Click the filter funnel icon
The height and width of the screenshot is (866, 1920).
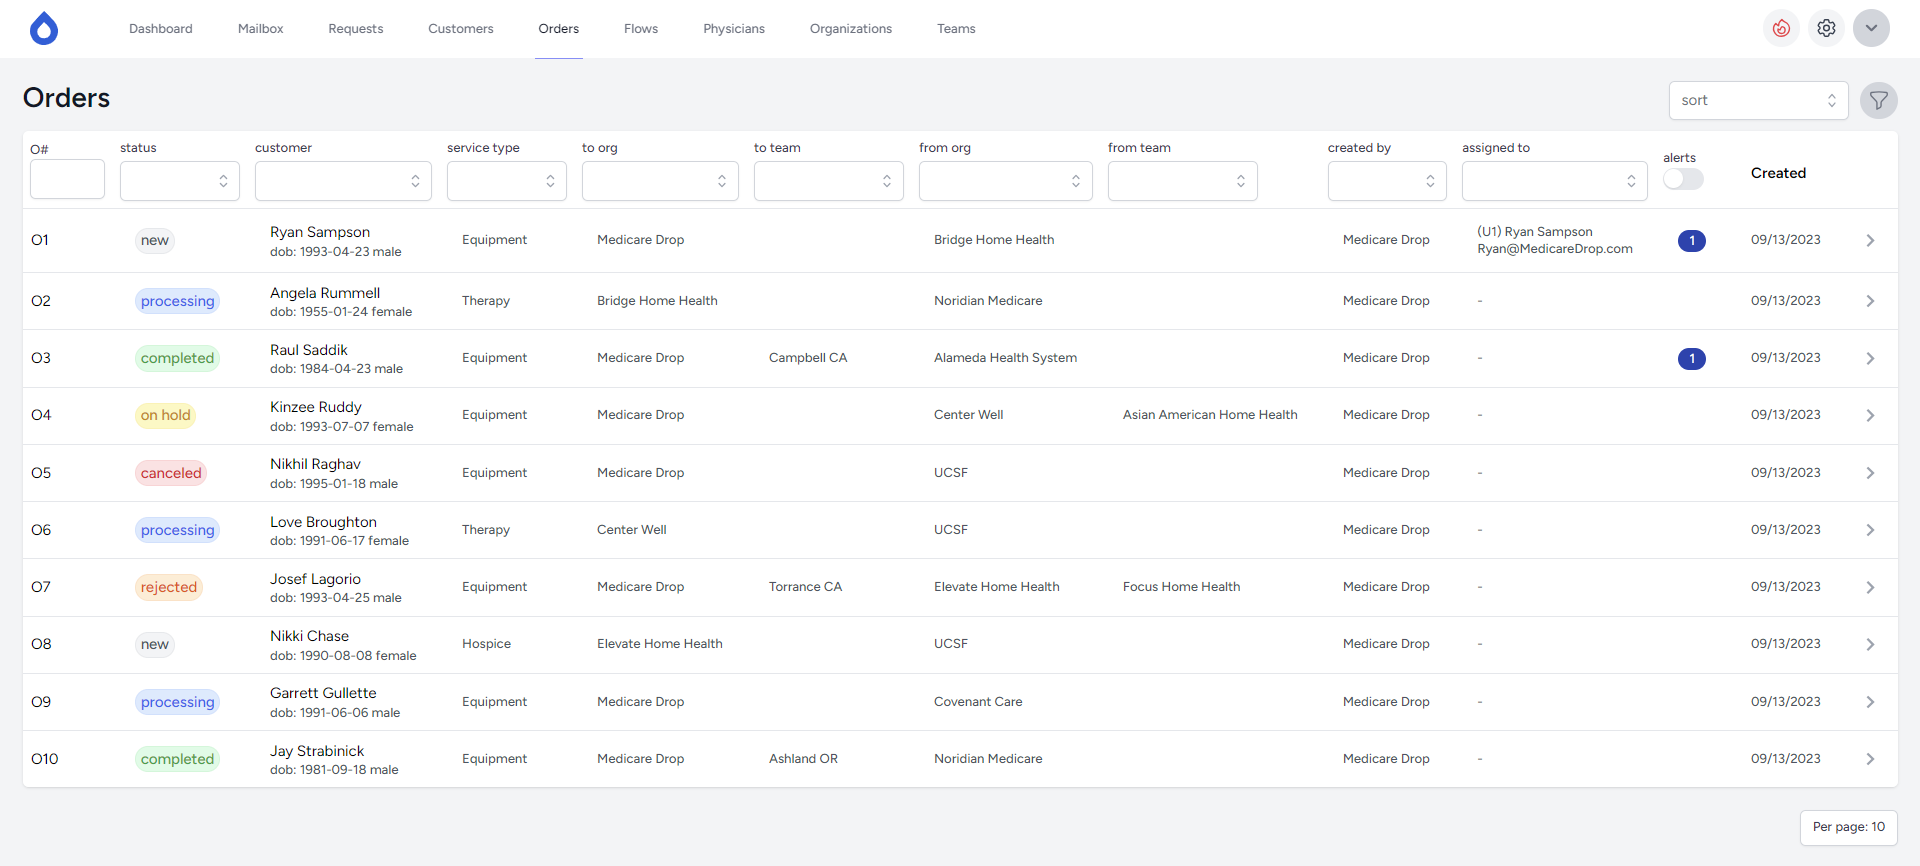1878,100
